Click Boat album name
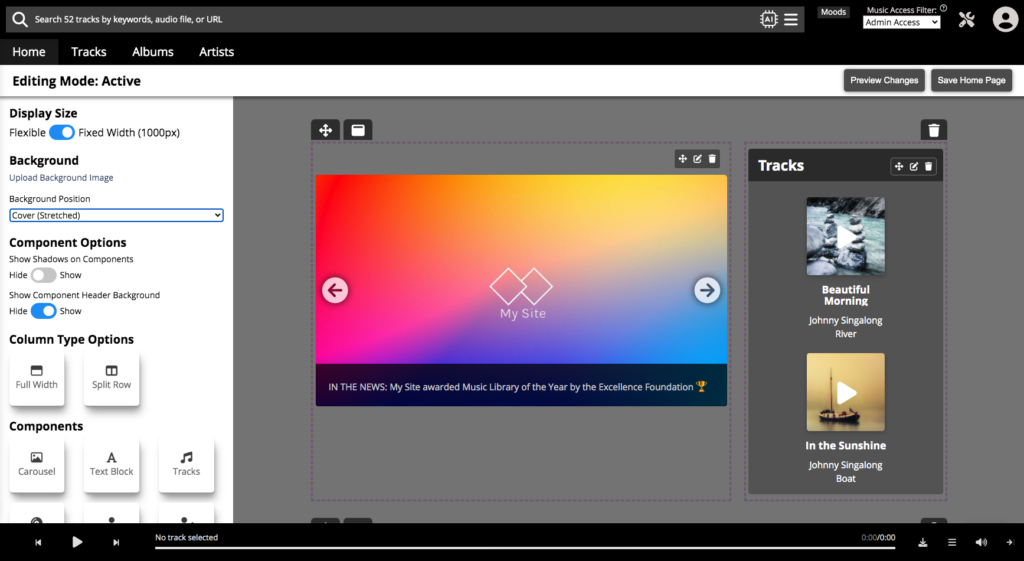Screen dimensions: 1024x561 tap(846, 479)
